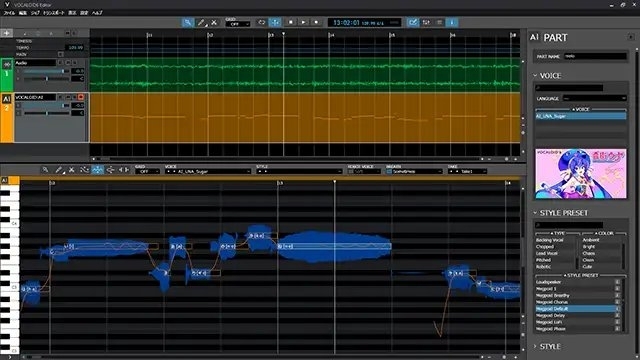Toggle the highlighted waveform display icon in piano roll
The image size is (640, 360).
pos(98,170)
